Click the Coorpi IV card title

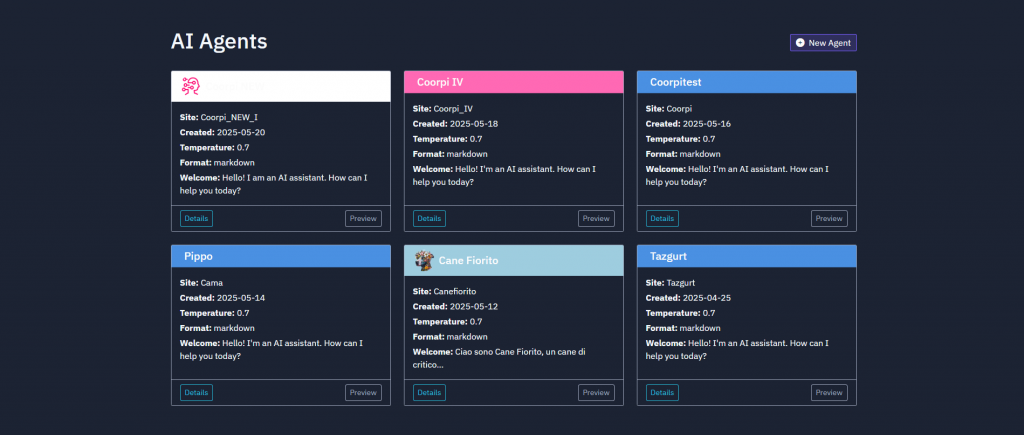[440, 82]
